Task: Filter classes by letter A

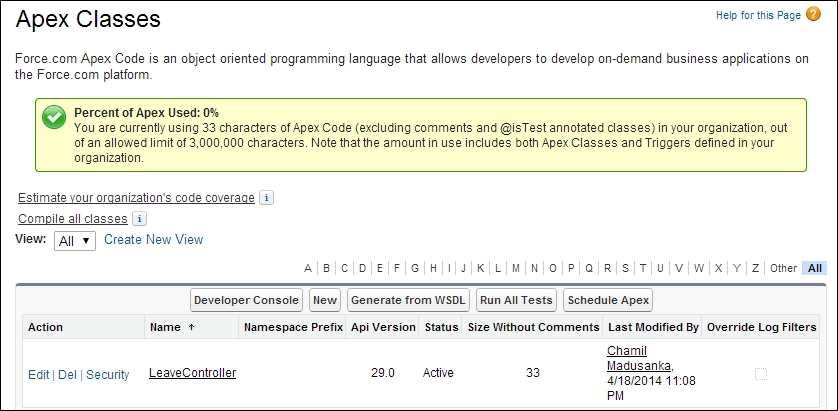Action: tap(308, 268)
